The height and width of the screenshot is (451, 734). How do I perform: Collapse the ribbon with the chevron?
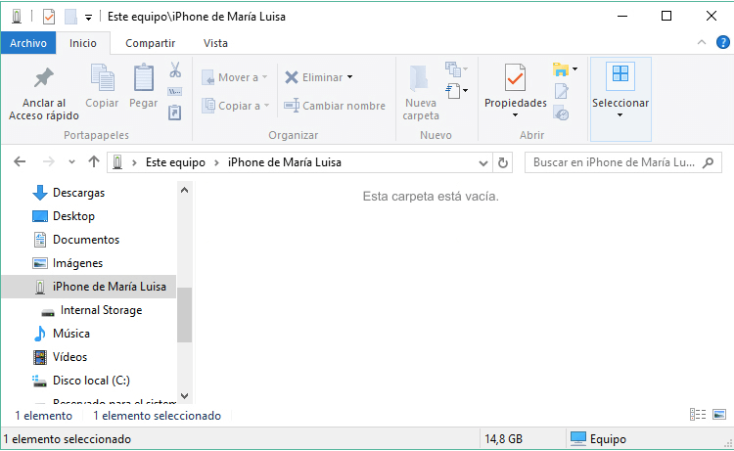point(702,43)
